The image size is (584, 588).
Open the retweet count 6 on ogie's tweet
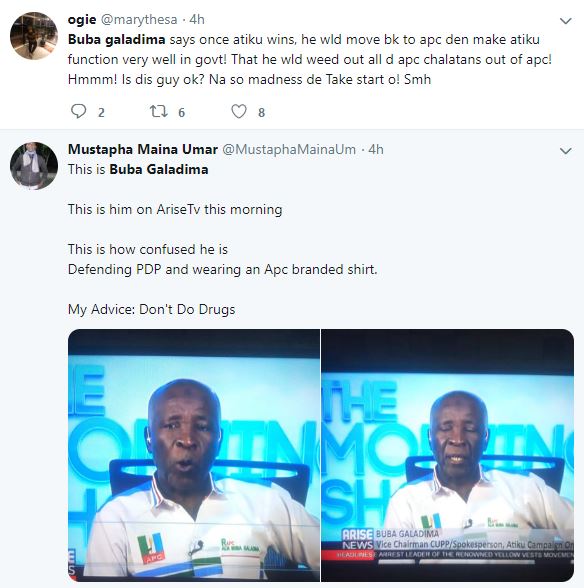point(182,112)
